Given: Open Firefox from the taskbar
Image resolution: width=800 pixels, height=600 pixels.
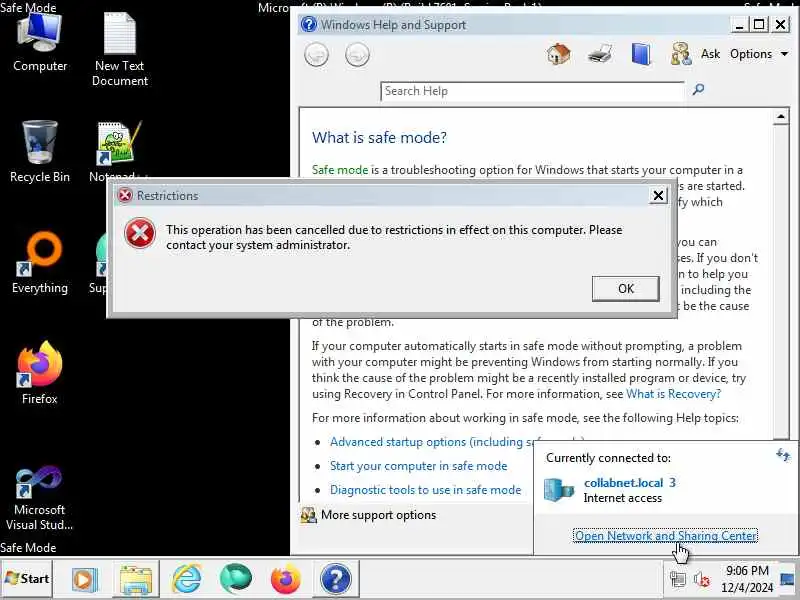Looking at the screenshot, I should coord(285,579).
